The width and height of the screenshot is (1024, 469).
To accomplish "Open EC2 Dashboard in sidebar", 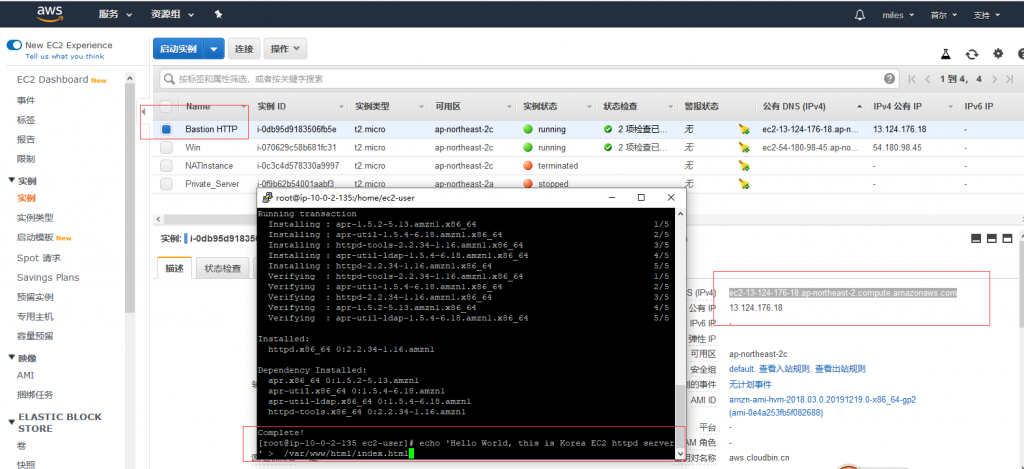I will point(53,80).
